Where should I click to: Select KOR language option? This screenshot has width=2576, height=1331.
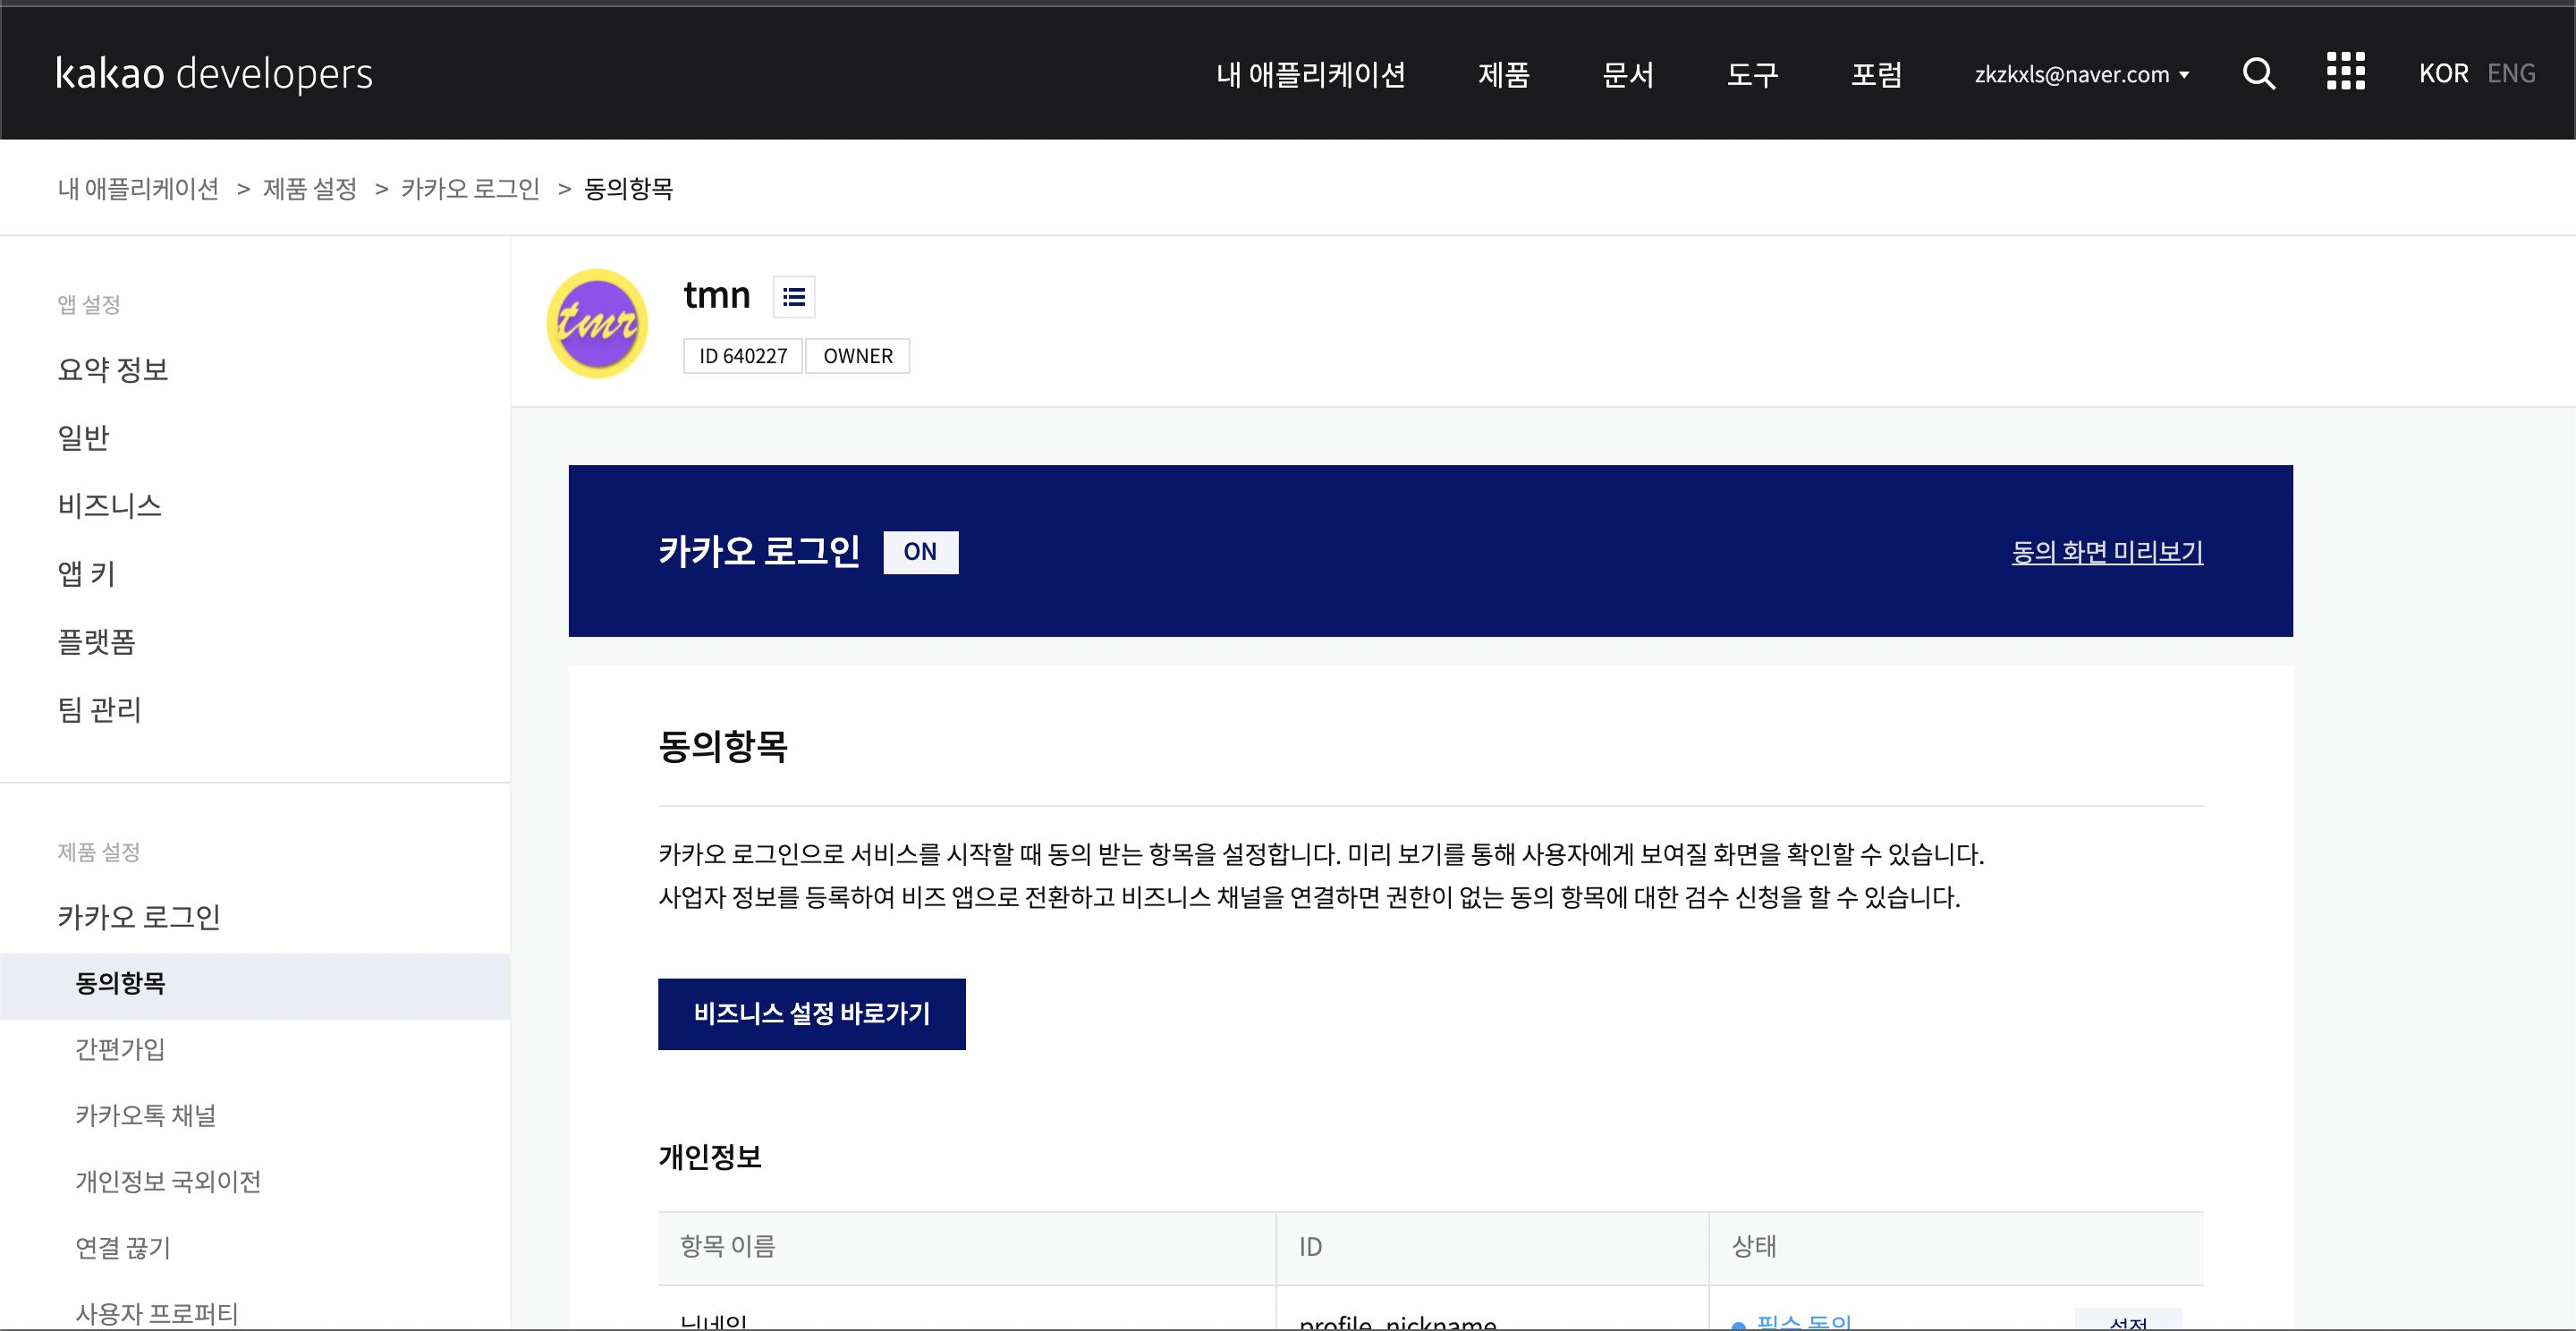tap(2442, 73)
